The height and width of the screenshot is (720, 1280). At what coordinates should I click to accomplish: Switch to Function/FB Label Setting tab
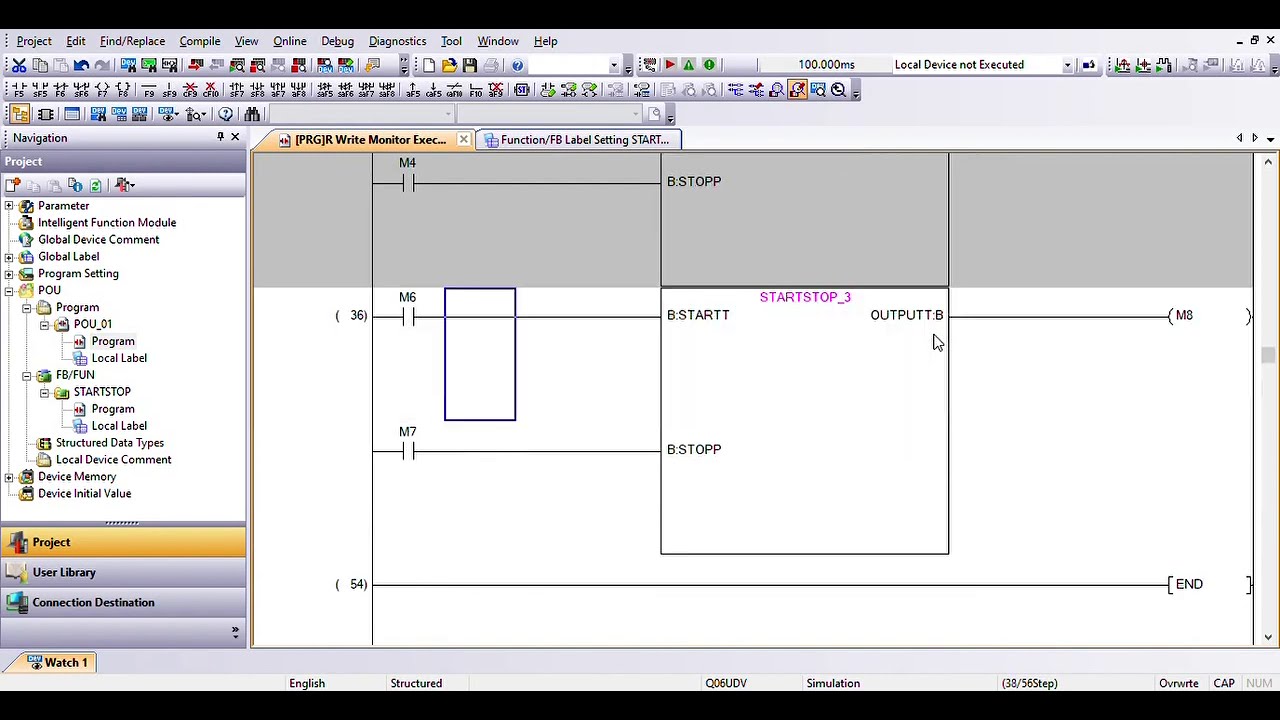pos(578,140)
